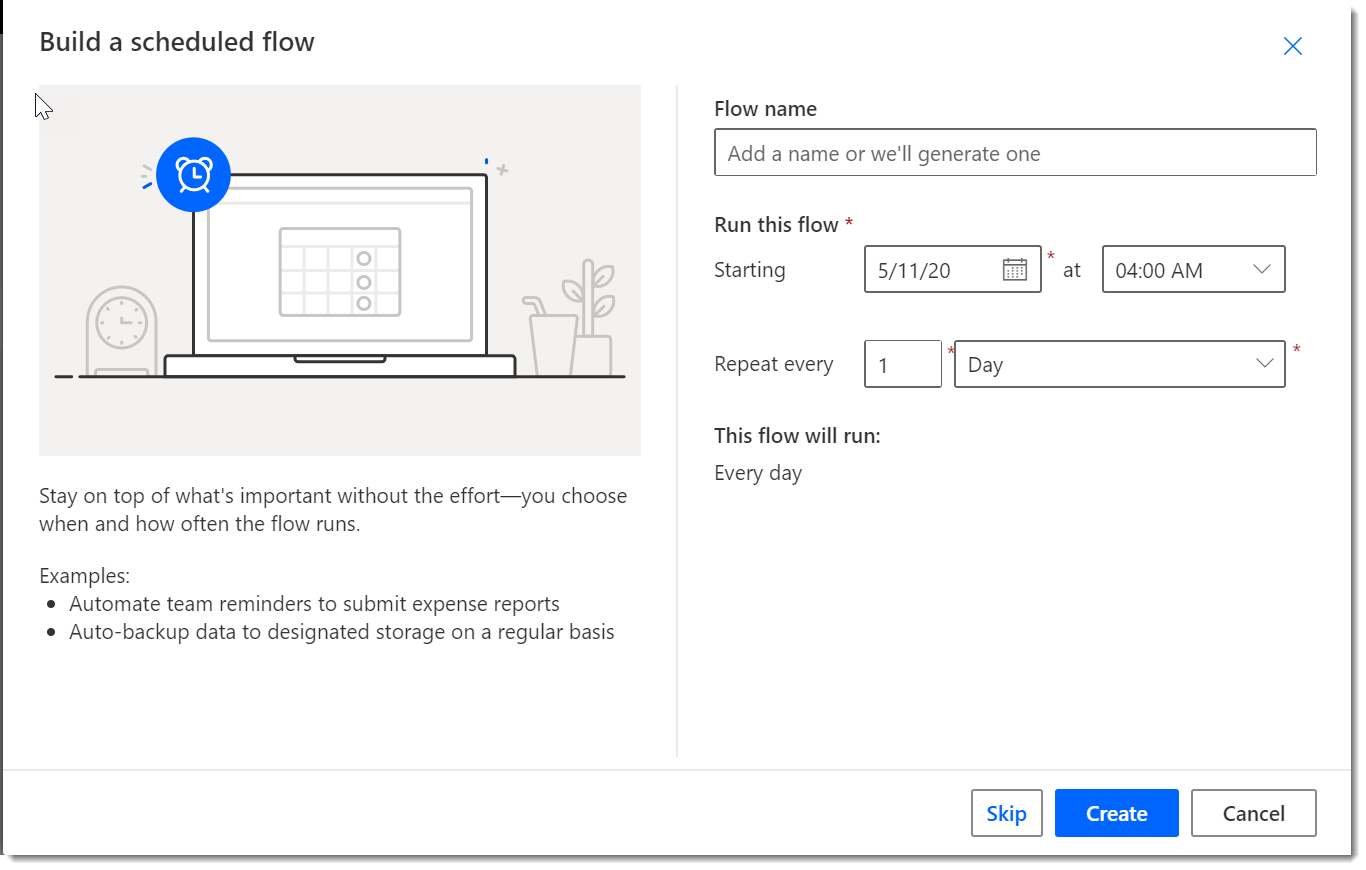Click the expense reports example bullet

[314, 604]
